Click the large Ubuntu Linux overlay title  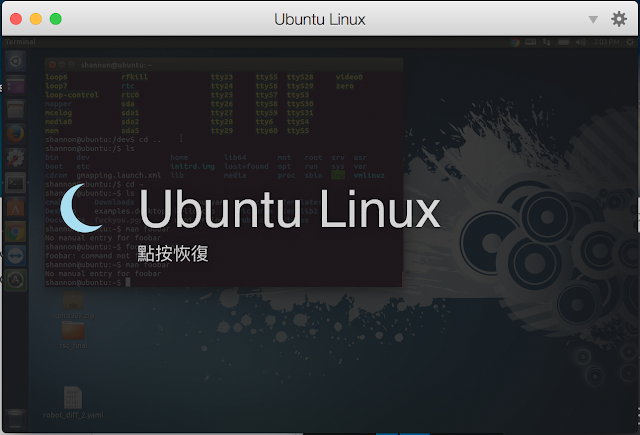point(289,209)
